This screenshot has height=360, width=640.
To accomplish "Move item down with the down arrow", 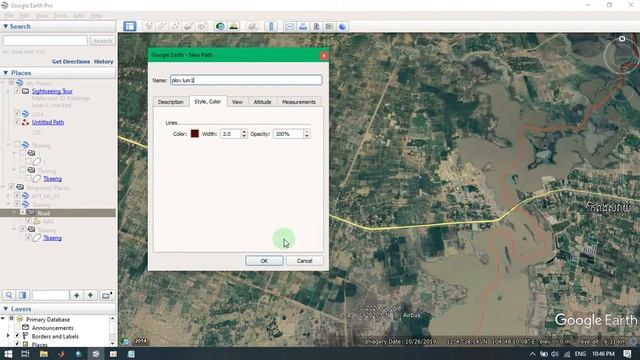I will coord(90,295).
